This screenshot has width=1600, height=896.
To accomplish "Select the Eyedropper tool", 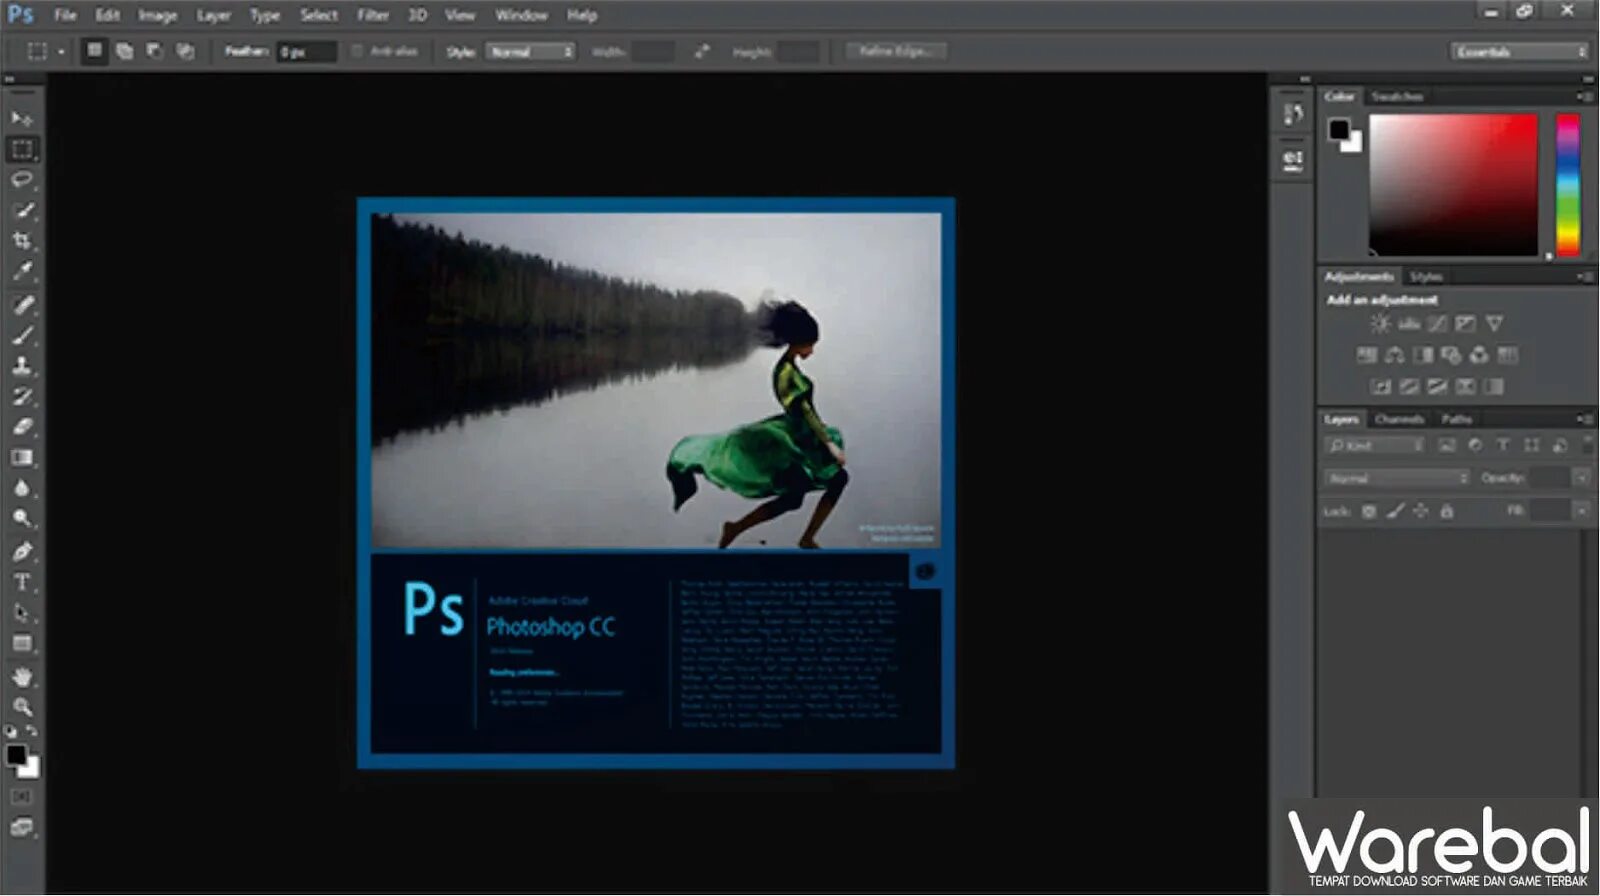I will click(22, 270).
